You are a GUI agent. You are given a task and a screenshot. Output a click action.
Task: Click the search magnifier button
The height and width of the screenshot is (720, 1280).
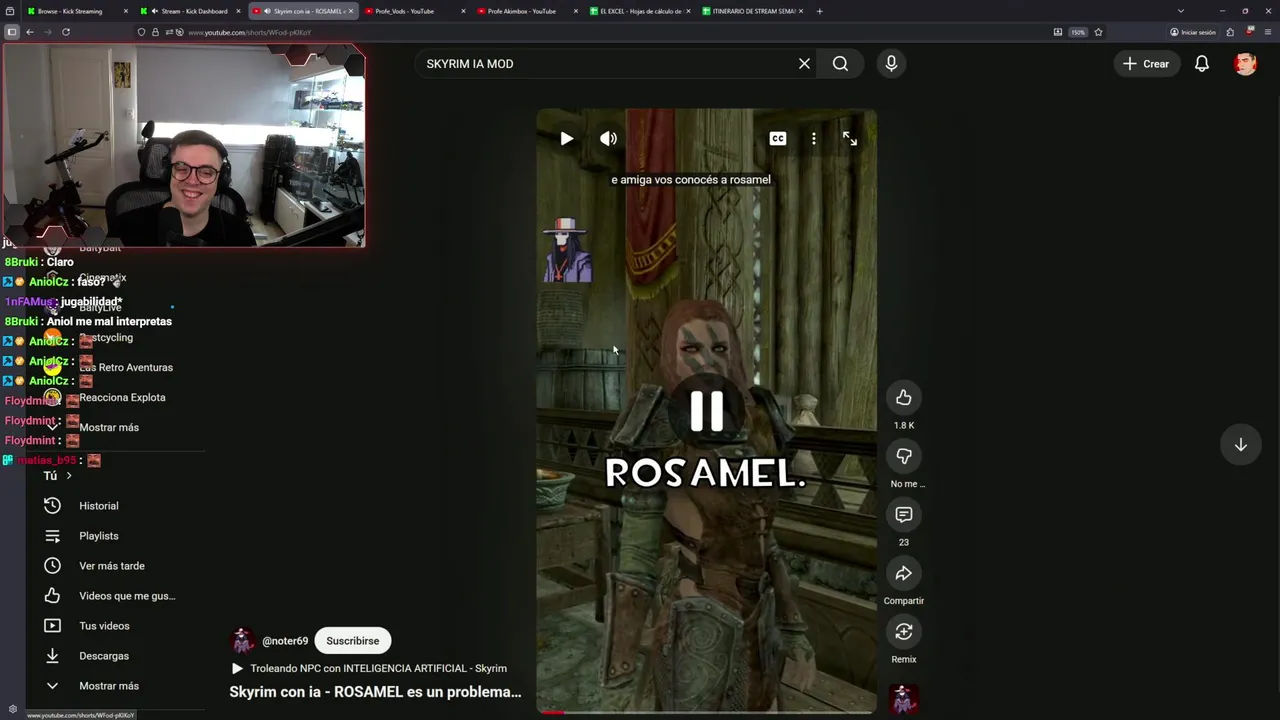point(840,64)
